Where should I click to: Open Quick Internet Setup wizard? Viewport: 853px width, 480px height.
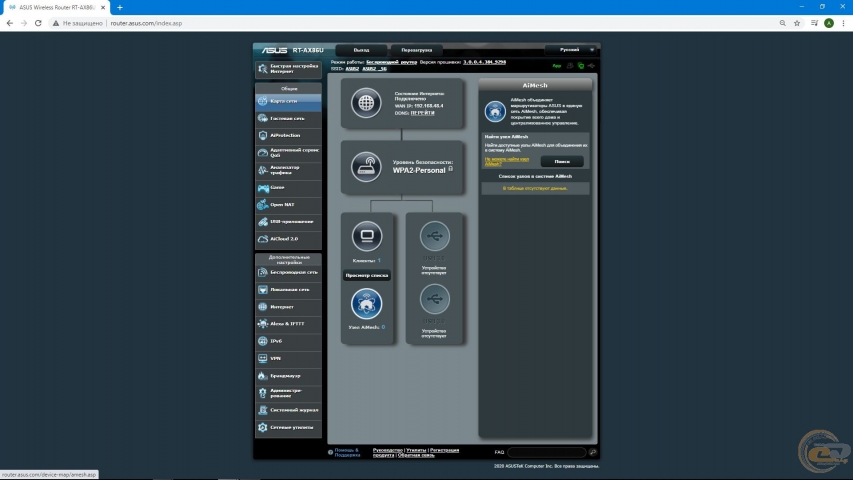click(x=288, y=69)
